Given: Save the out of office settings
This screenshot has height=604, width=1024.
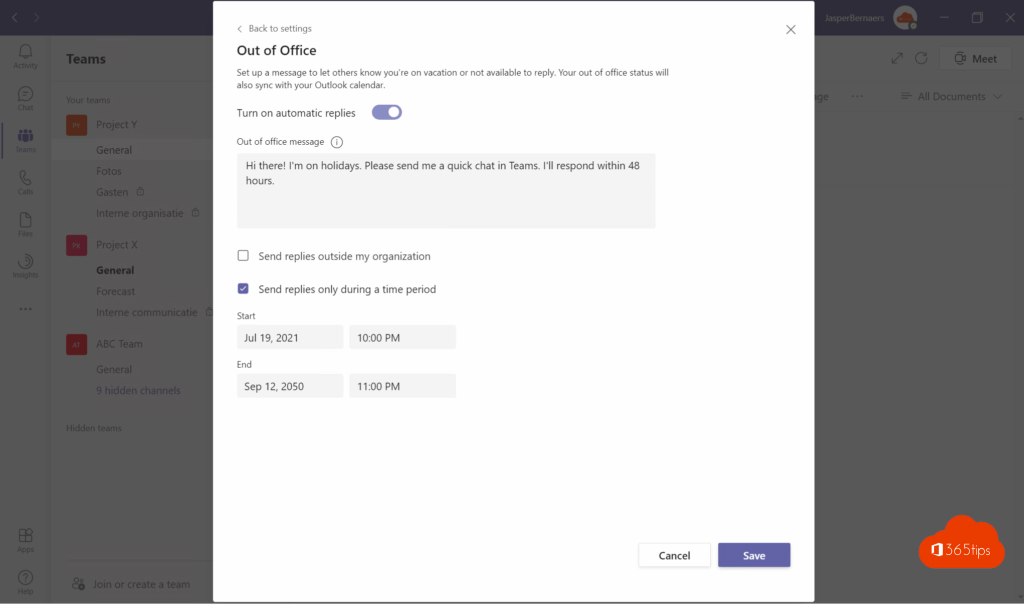Looking at the screenshot, I should click(x=754, y=555).
